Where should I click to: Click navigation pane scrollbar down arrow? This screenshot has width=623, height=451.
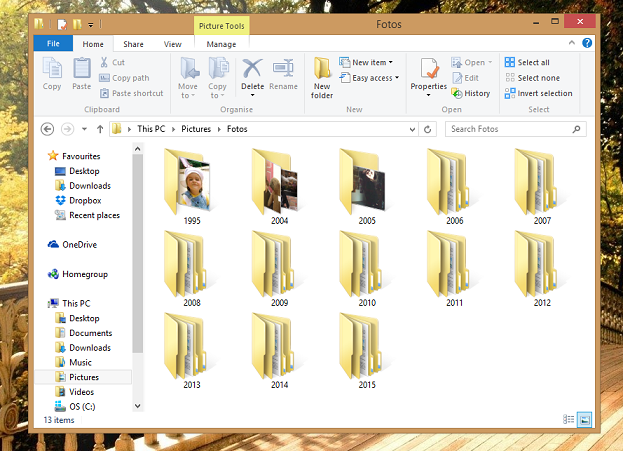(x=137, y=406)
